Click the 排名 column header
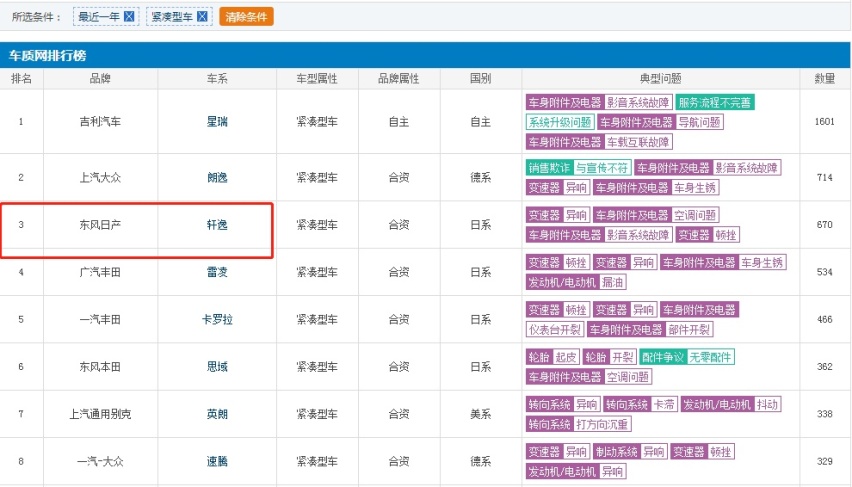The image size is (852, 487). [21, 79]
